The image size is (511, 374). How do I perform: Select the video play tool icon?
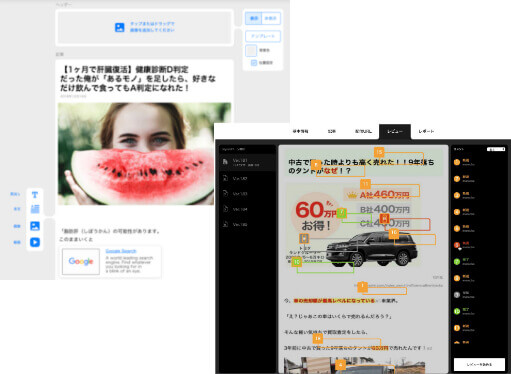[x=35, y=242]
